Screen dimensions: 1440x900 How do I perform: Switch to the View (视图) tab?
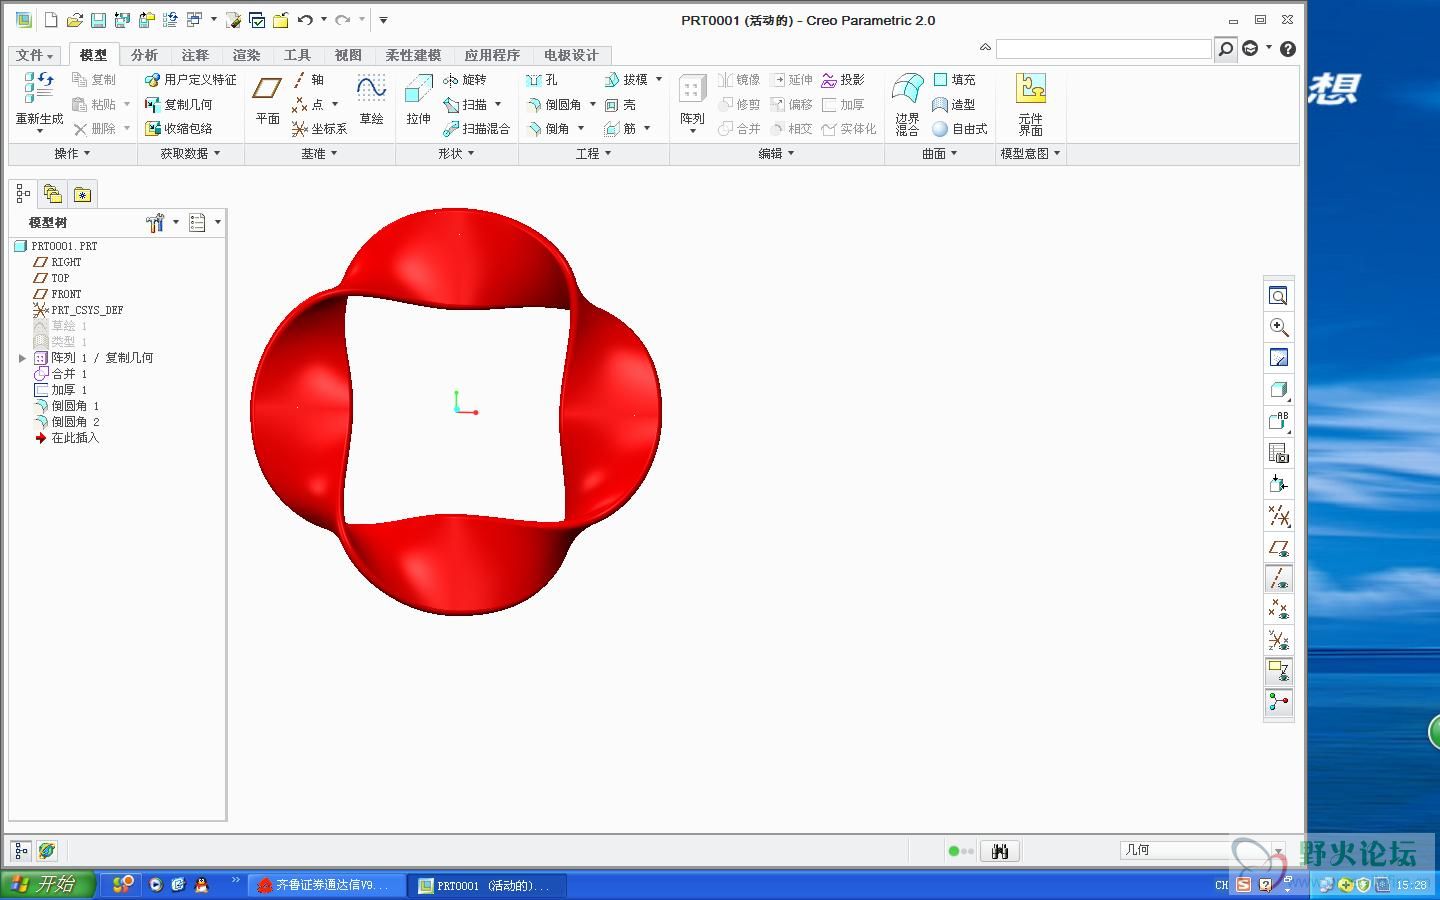[x=348, y=55]
